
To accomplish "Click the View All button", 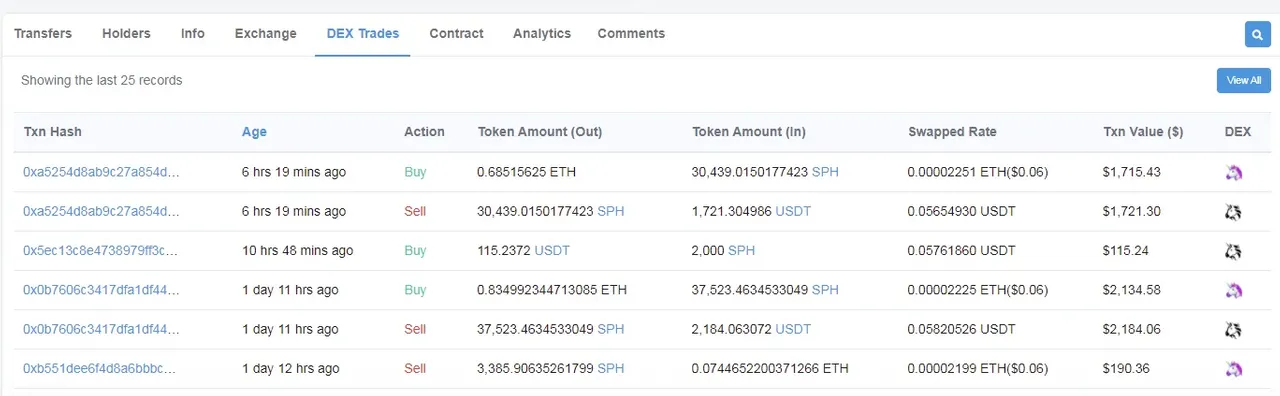I will click(x=1244, y=80).
